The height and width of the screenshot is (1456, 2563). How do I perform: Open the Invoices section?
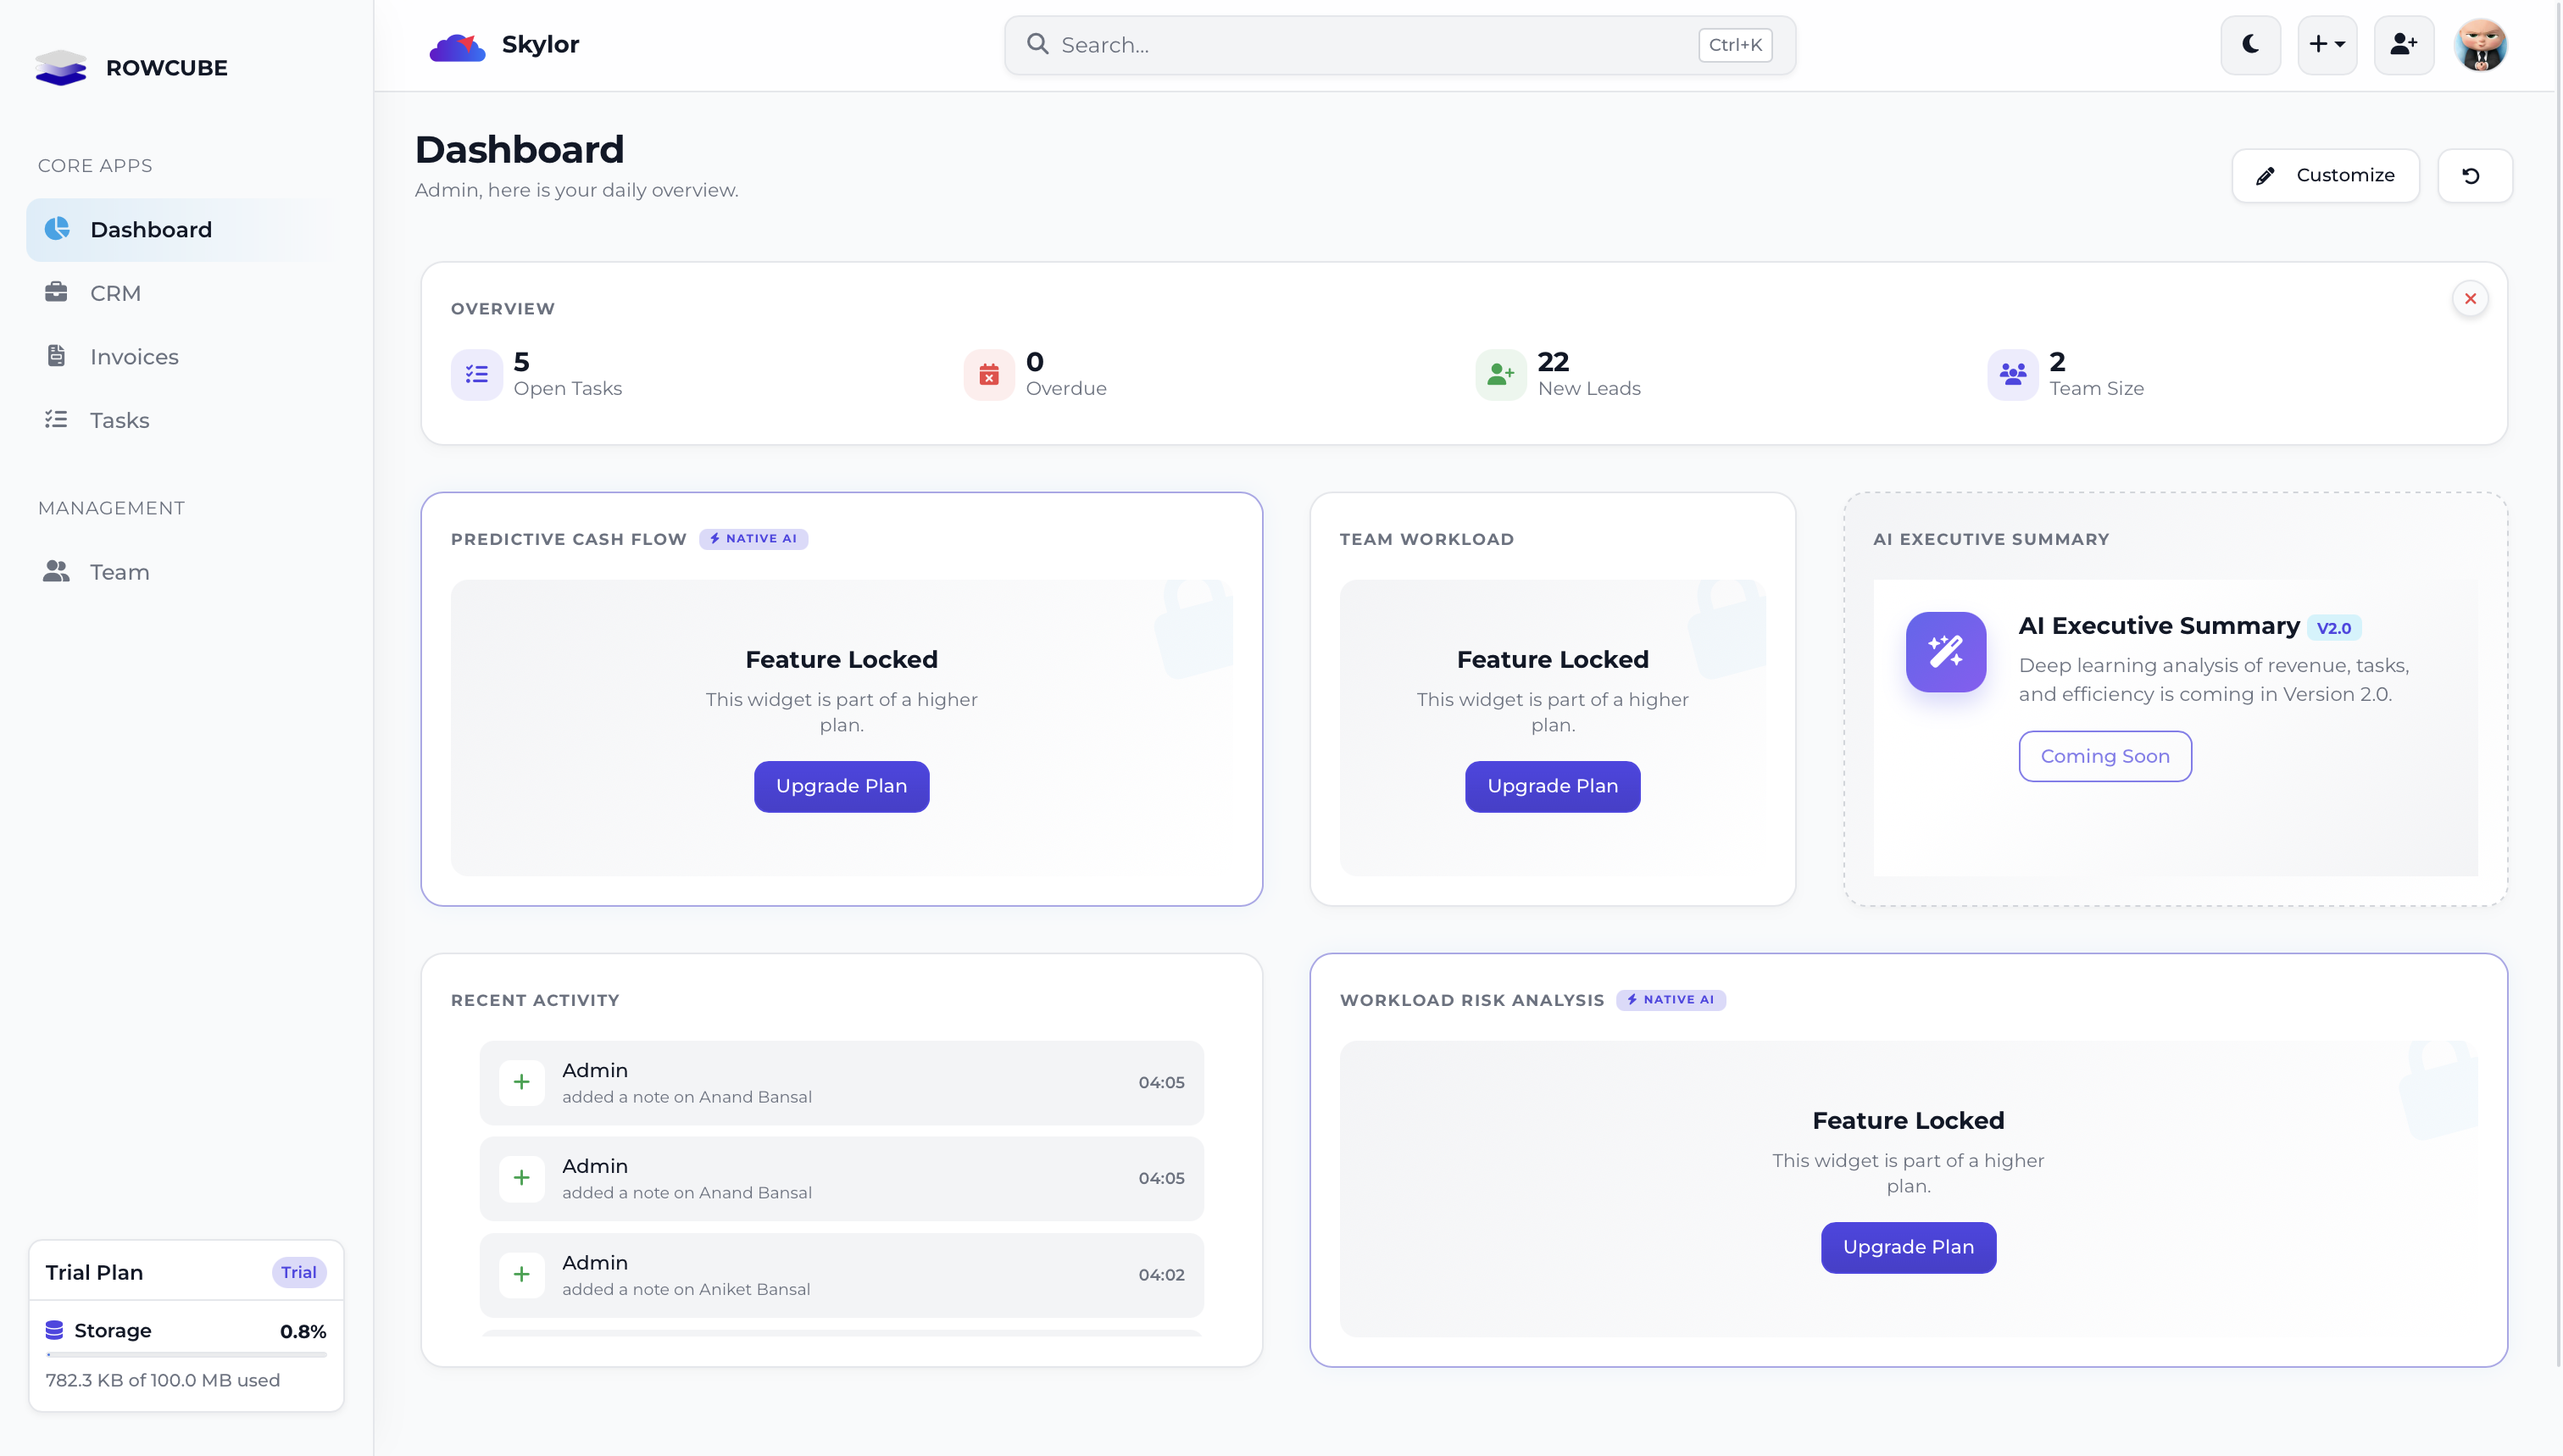coord(134,356)
